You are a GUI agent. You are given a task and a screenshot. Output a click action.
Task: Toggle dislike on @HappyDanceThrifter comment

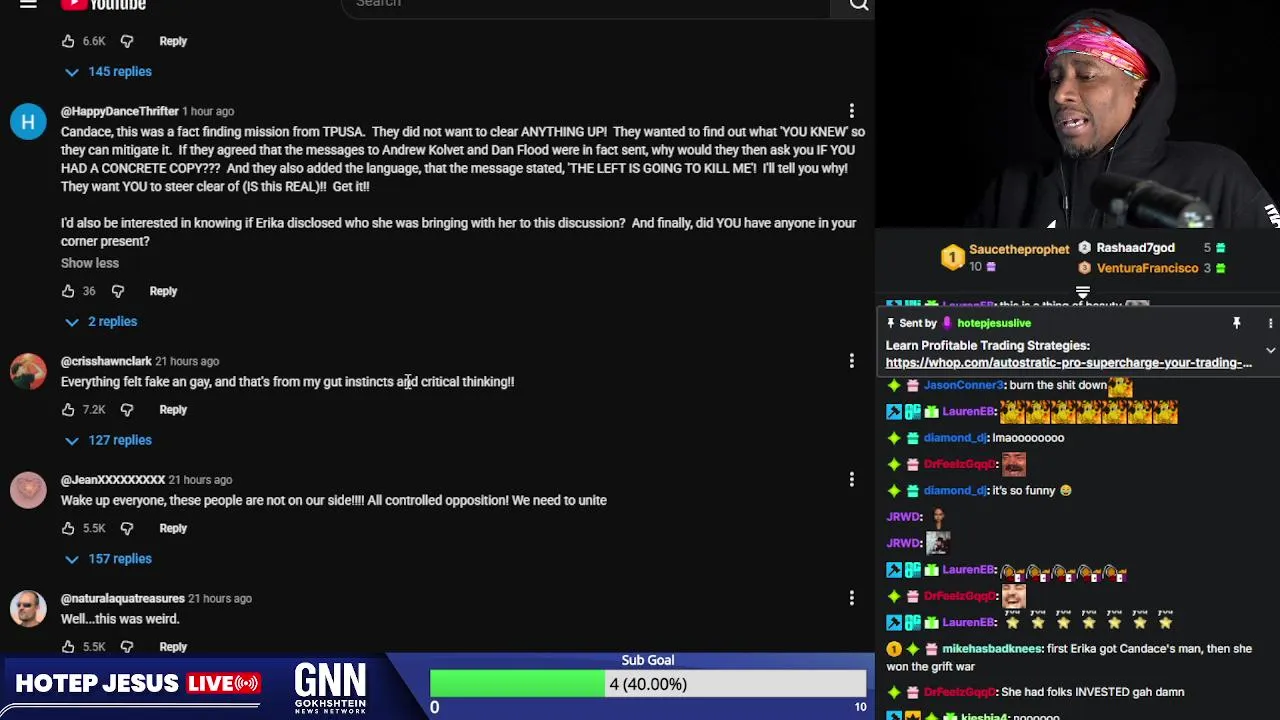pos(118,291)
